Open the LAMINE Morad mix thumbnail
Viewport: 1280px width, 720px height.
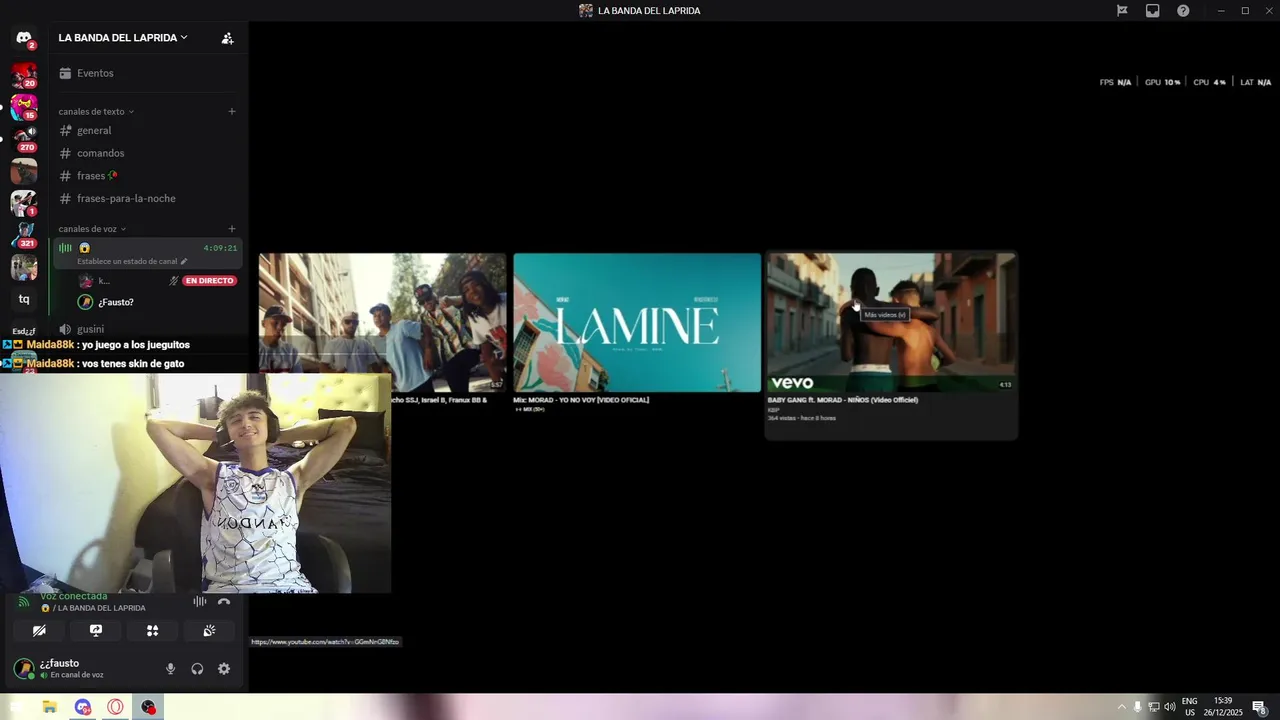click(637, 322)
